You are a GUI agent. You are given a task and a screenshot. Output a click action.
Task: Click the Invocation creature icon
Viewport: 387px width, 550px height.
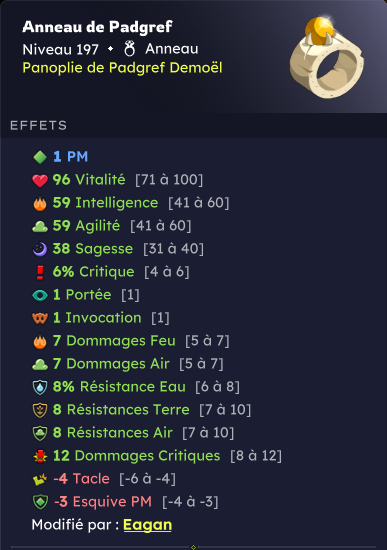pyautogui.click(x=40, y=318)
